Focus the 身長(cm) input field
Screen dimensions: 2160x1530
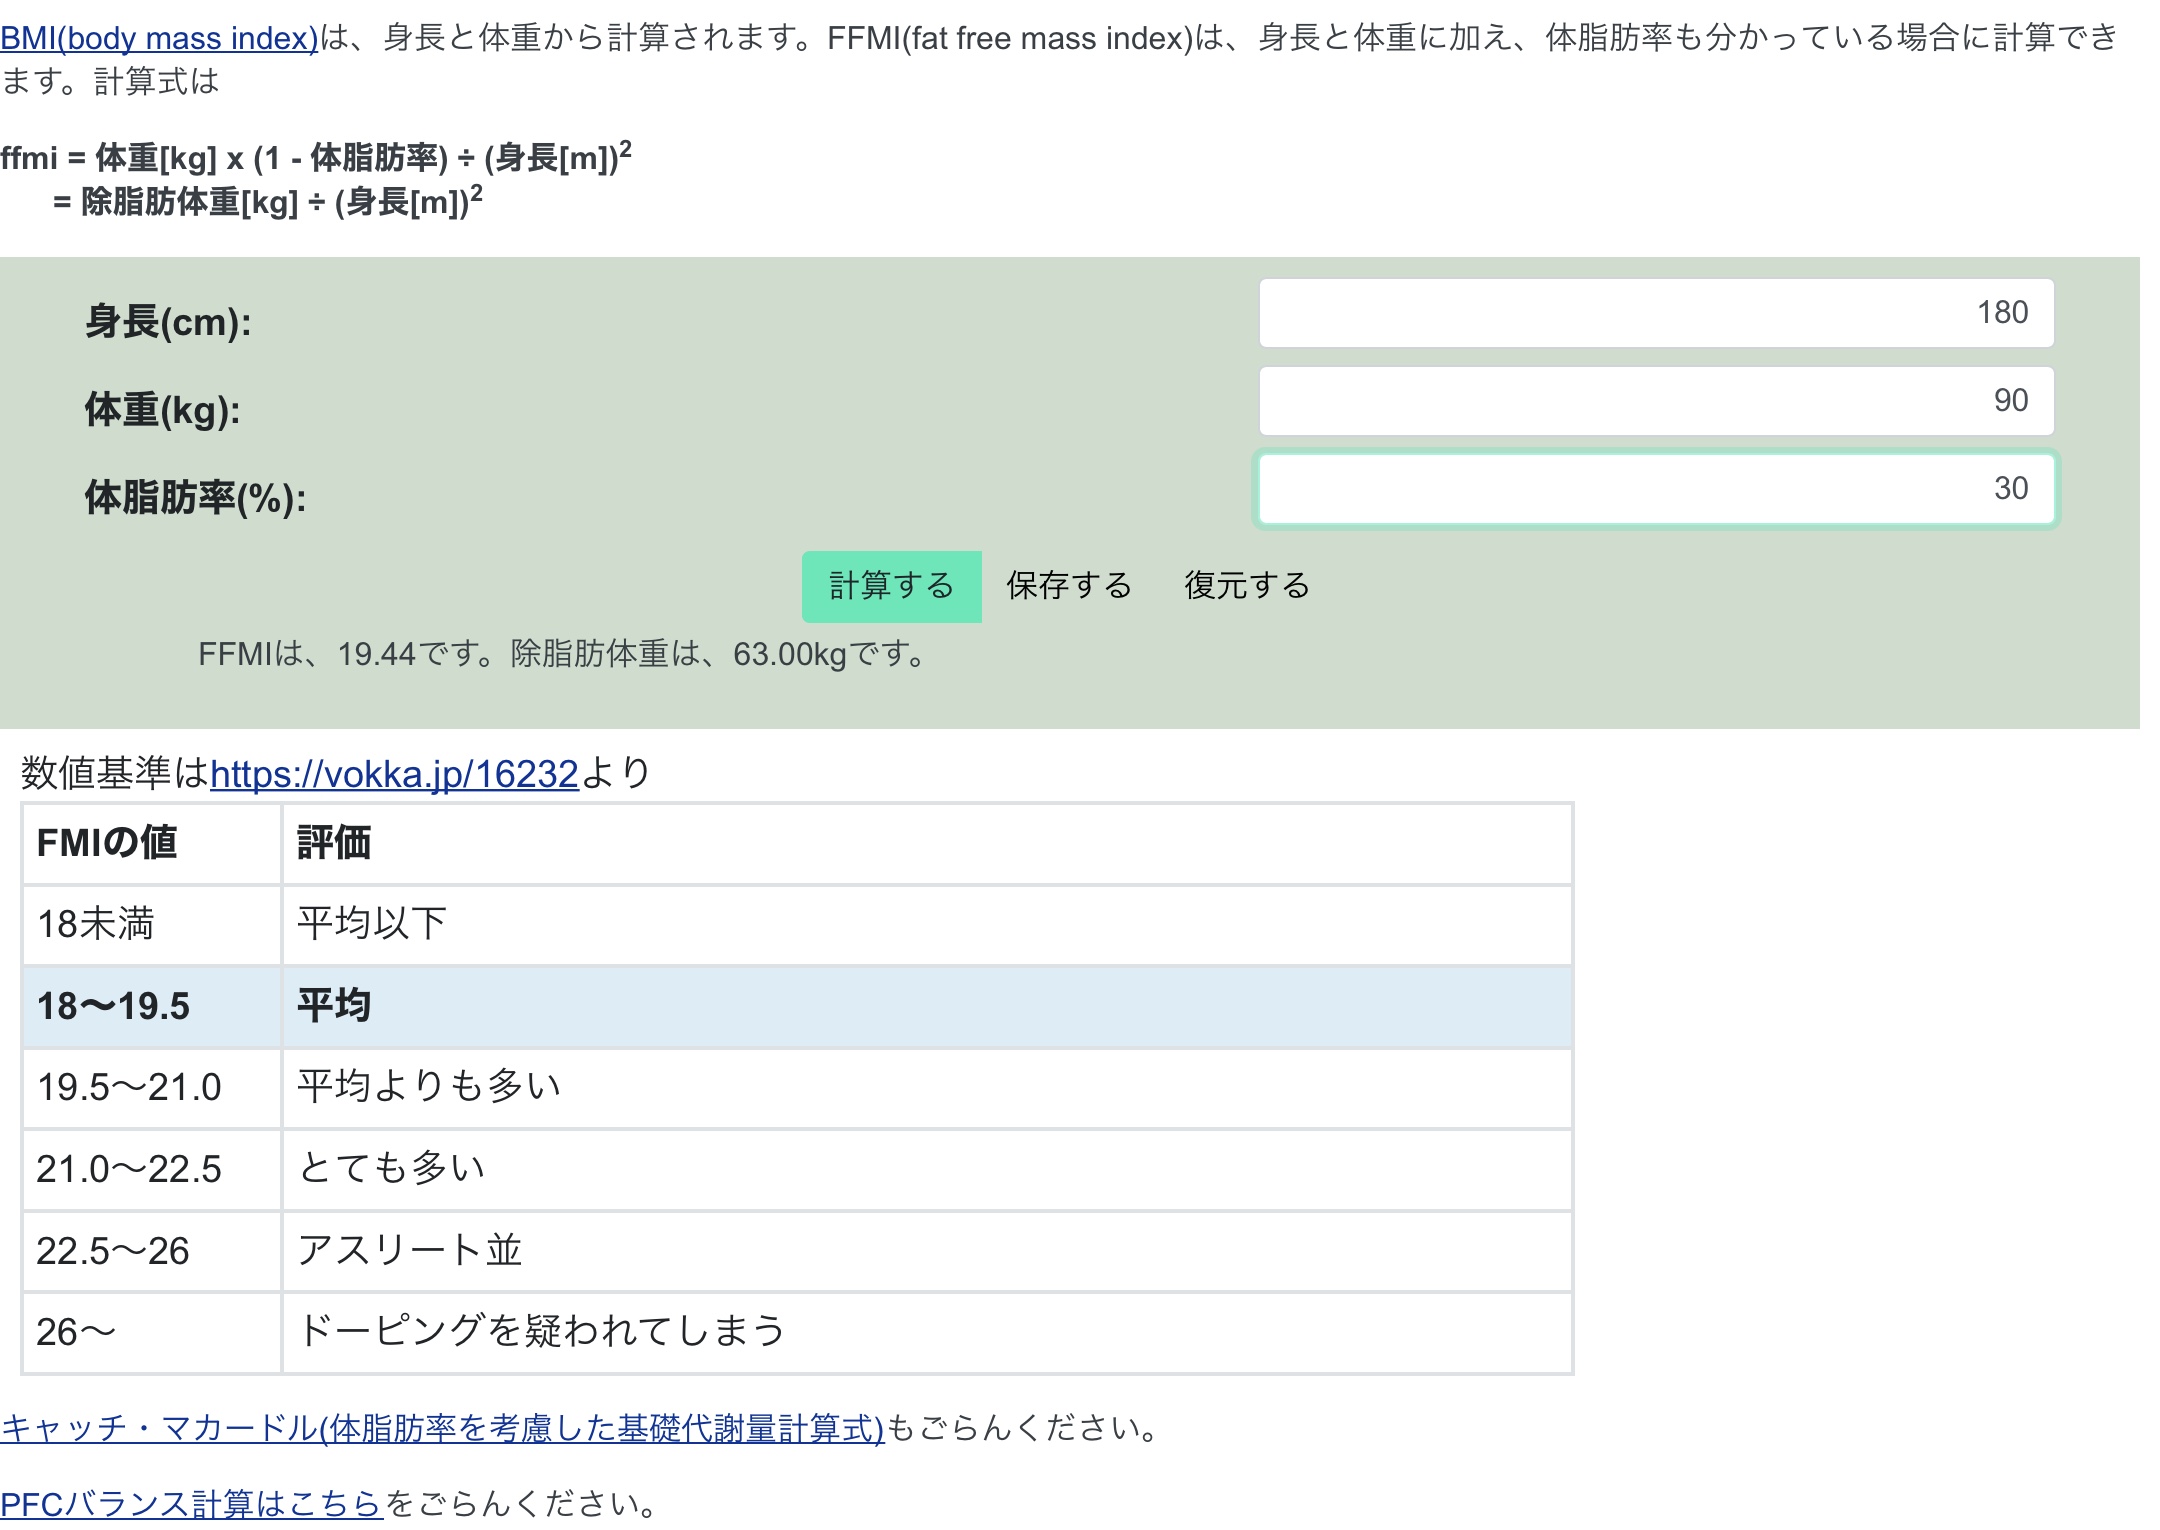pyautogui.click(x=1655, y=313)
